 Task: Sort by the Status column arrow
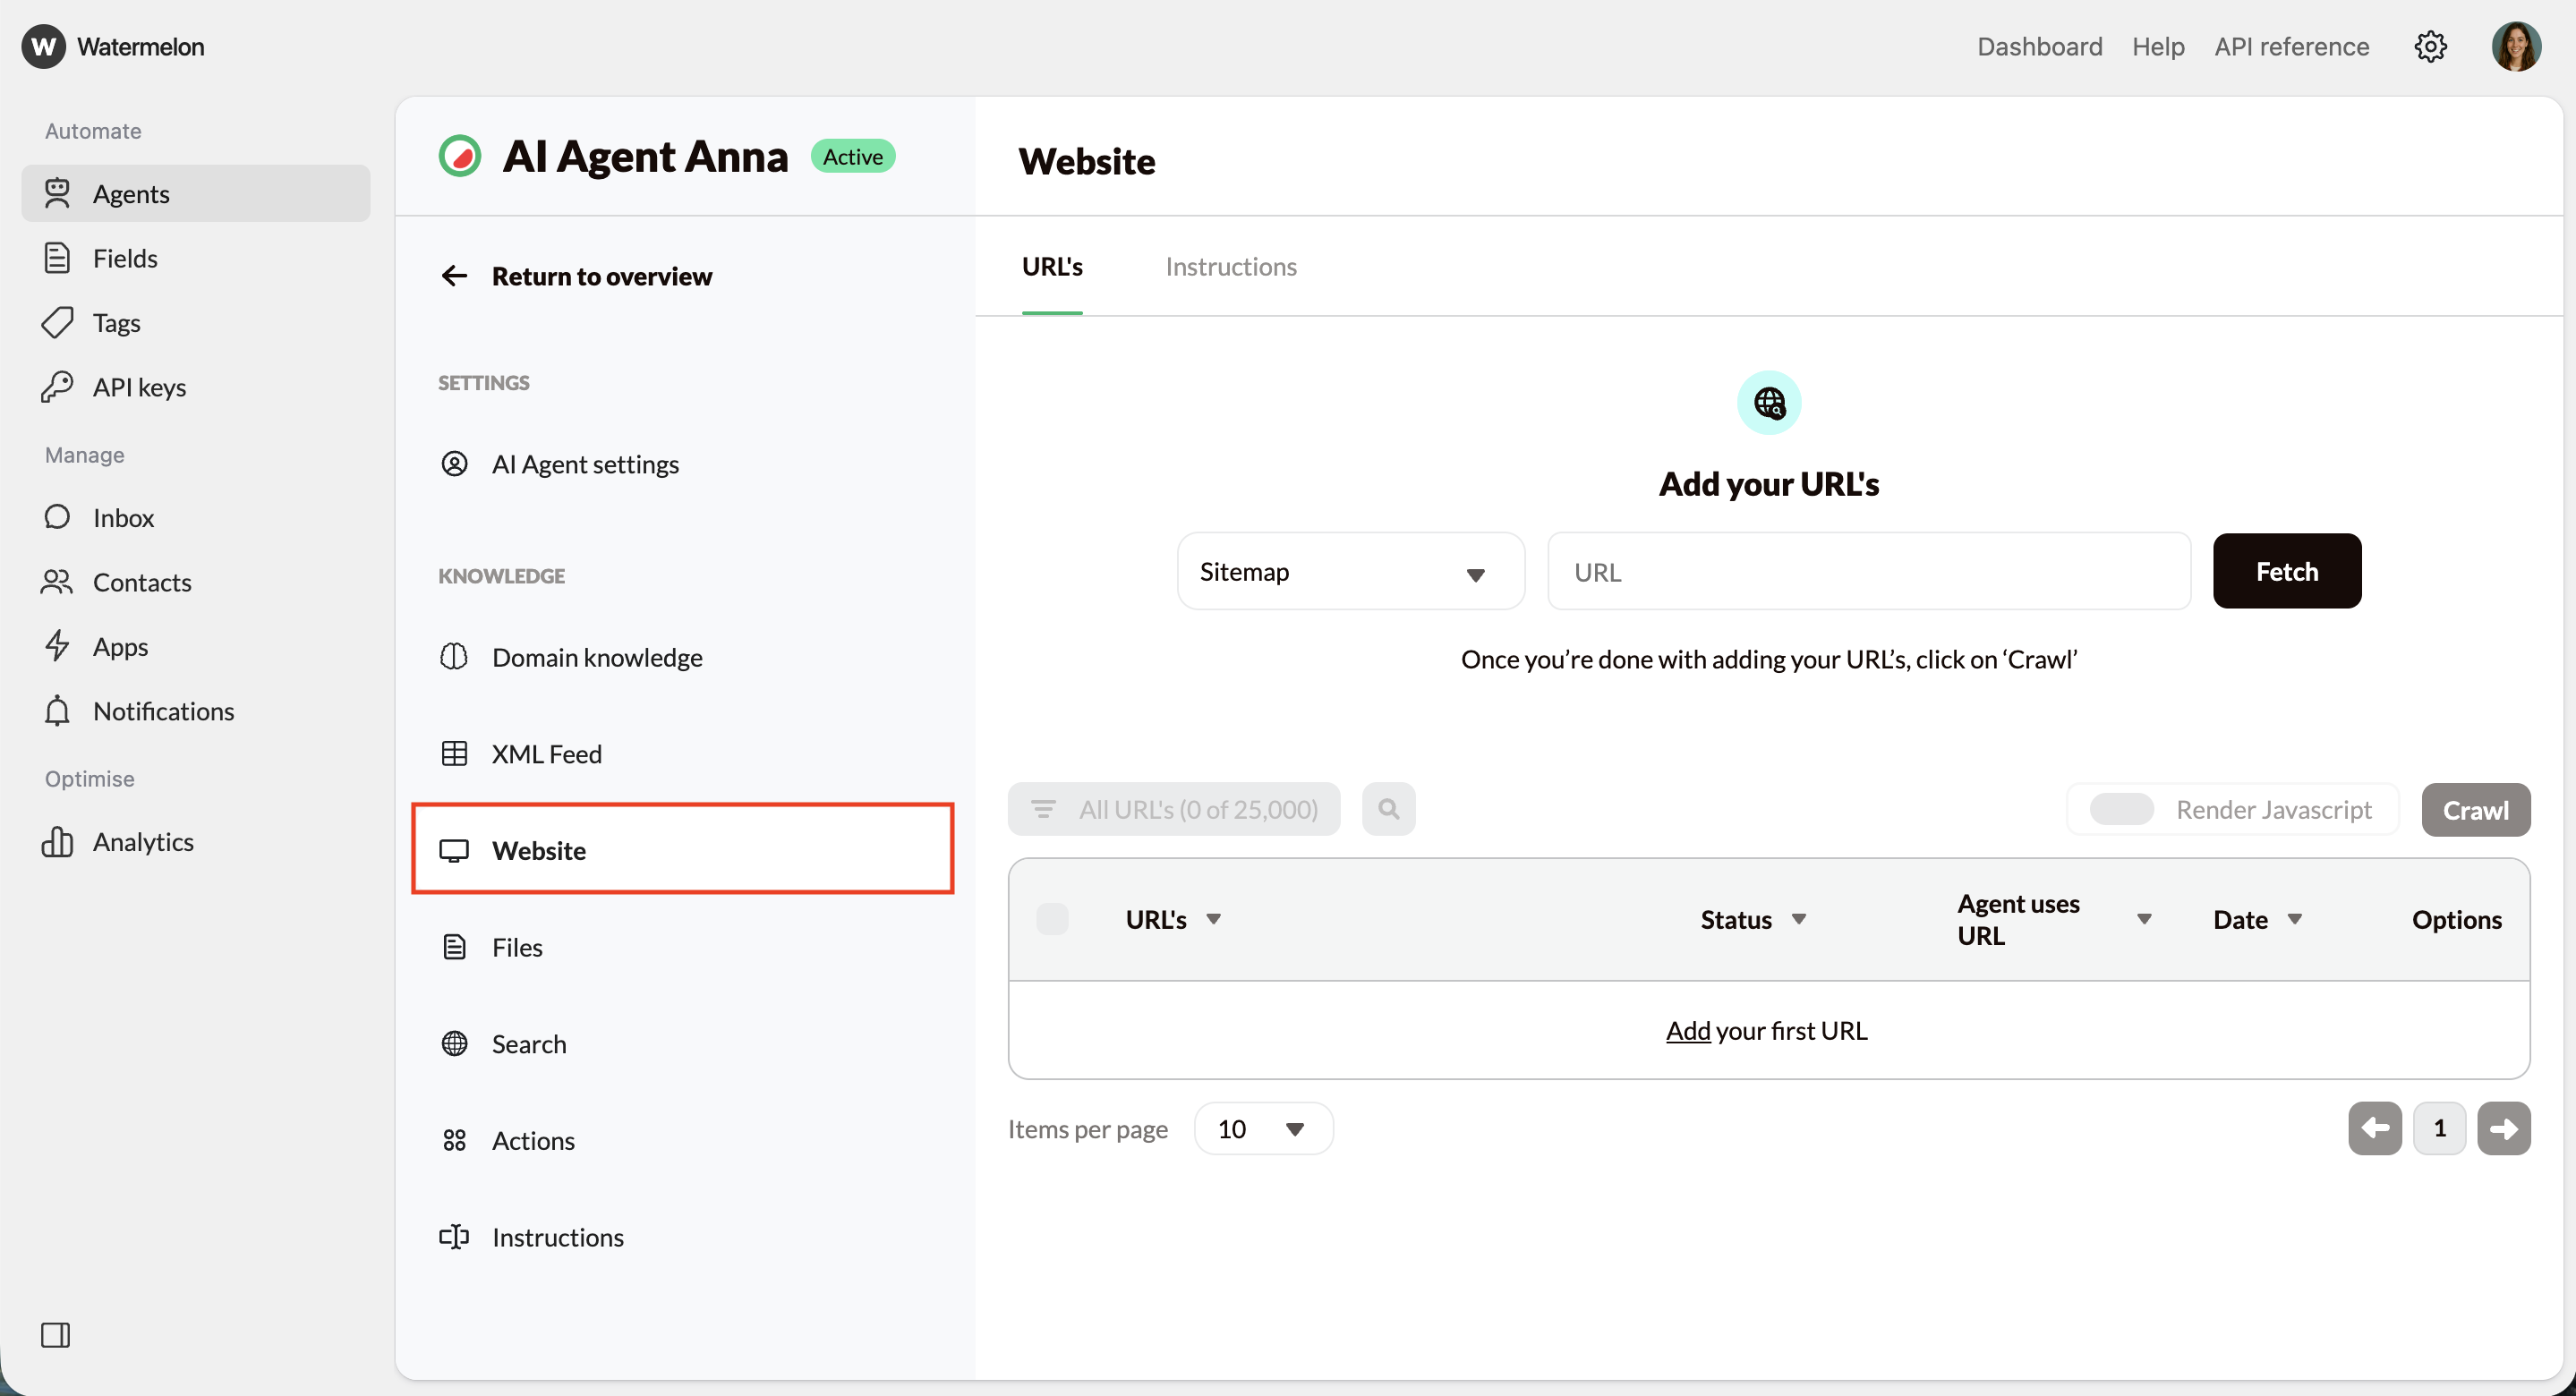point(1798,918)
